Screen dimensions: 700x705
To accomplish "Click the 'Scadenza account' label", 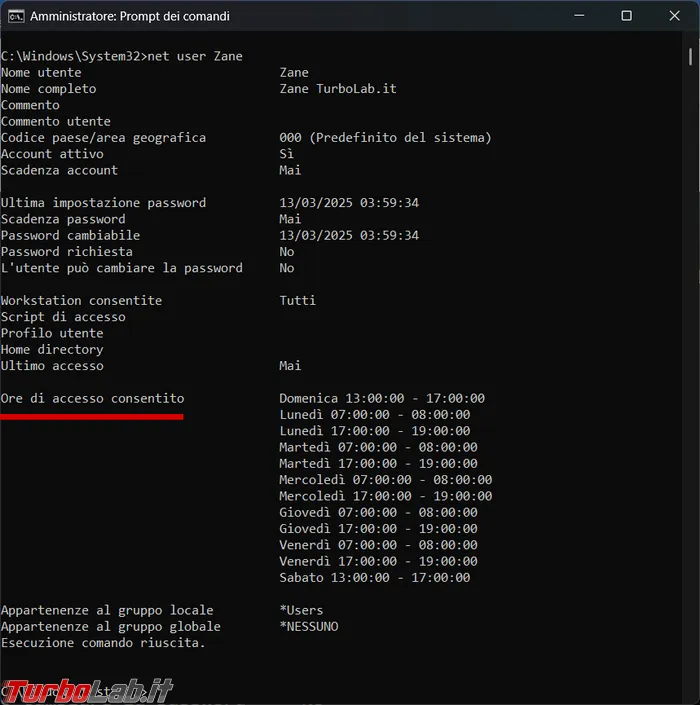I will pyautogui.click(x=59, y=170).
